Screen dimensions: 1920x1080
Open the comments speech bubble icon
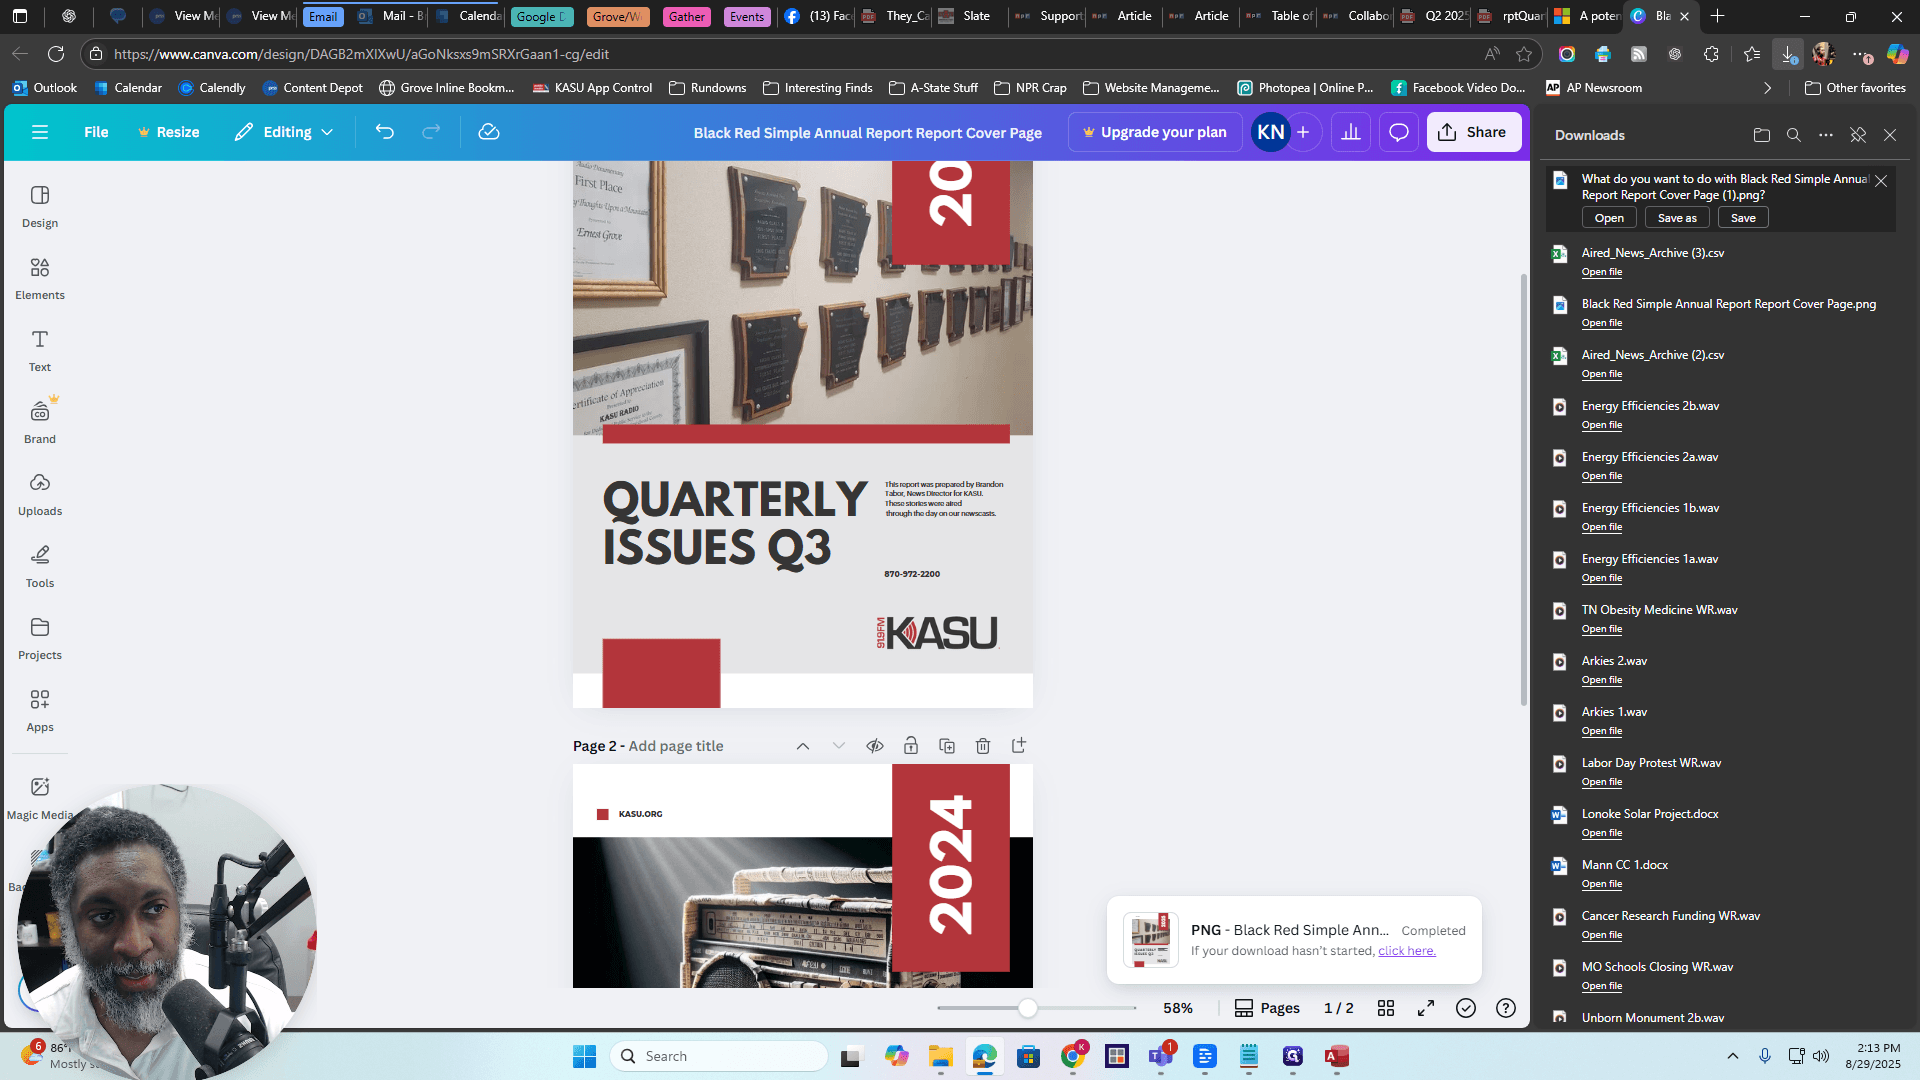coord(1399,132)
